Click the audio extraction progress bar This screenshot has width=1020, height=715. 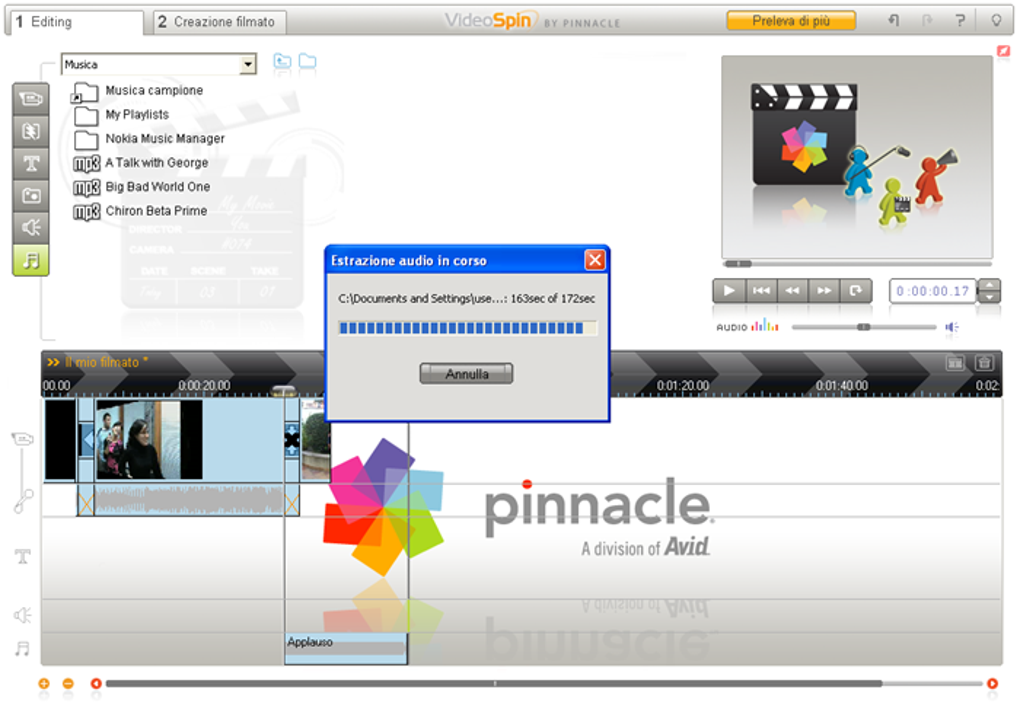466,328
